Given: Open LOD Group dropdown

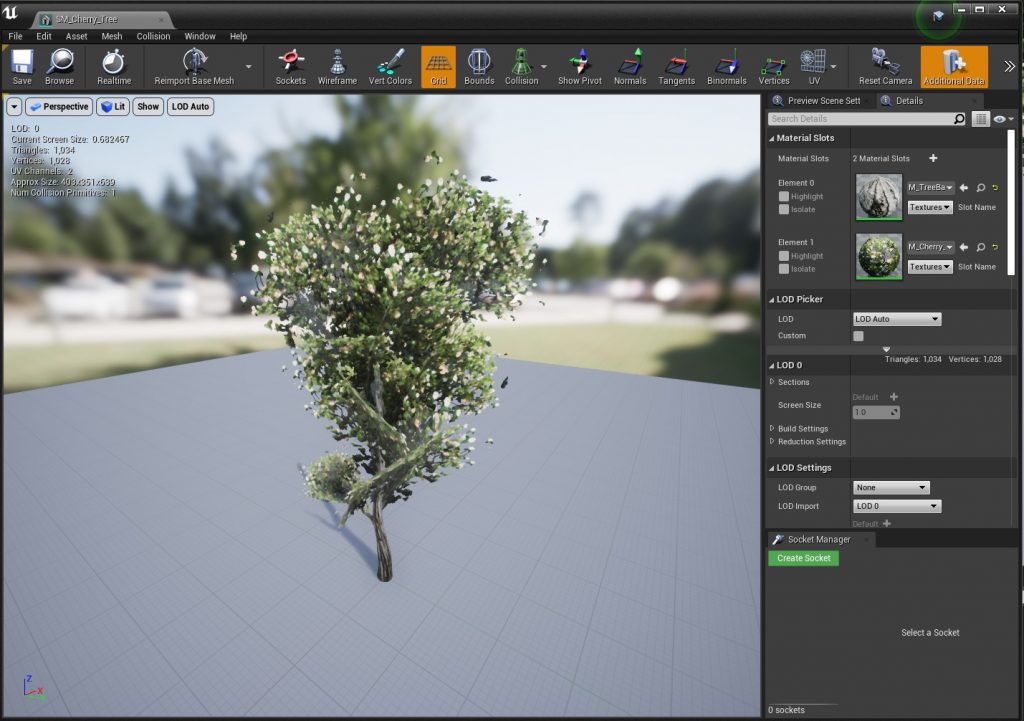Looking at the screenshot, I should (891, 487).
